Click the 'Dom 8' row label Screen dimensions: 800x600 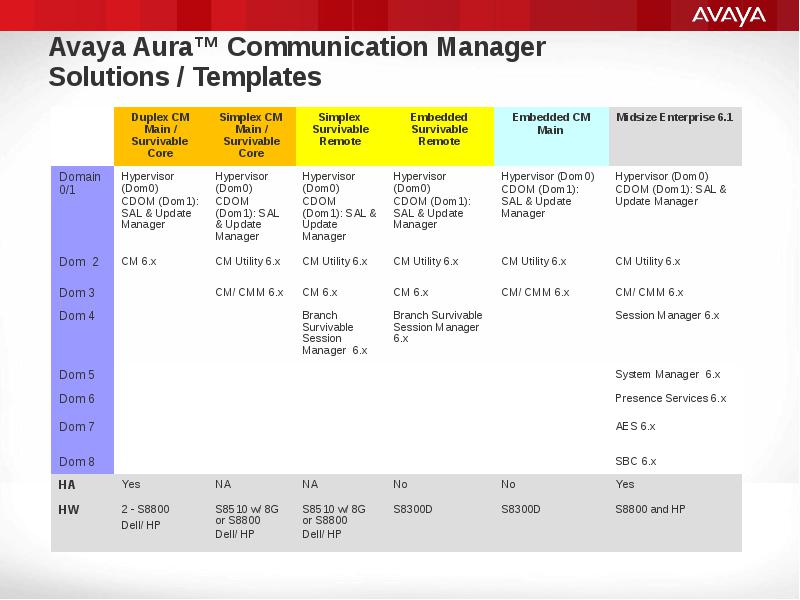click(x=77, y=462)
